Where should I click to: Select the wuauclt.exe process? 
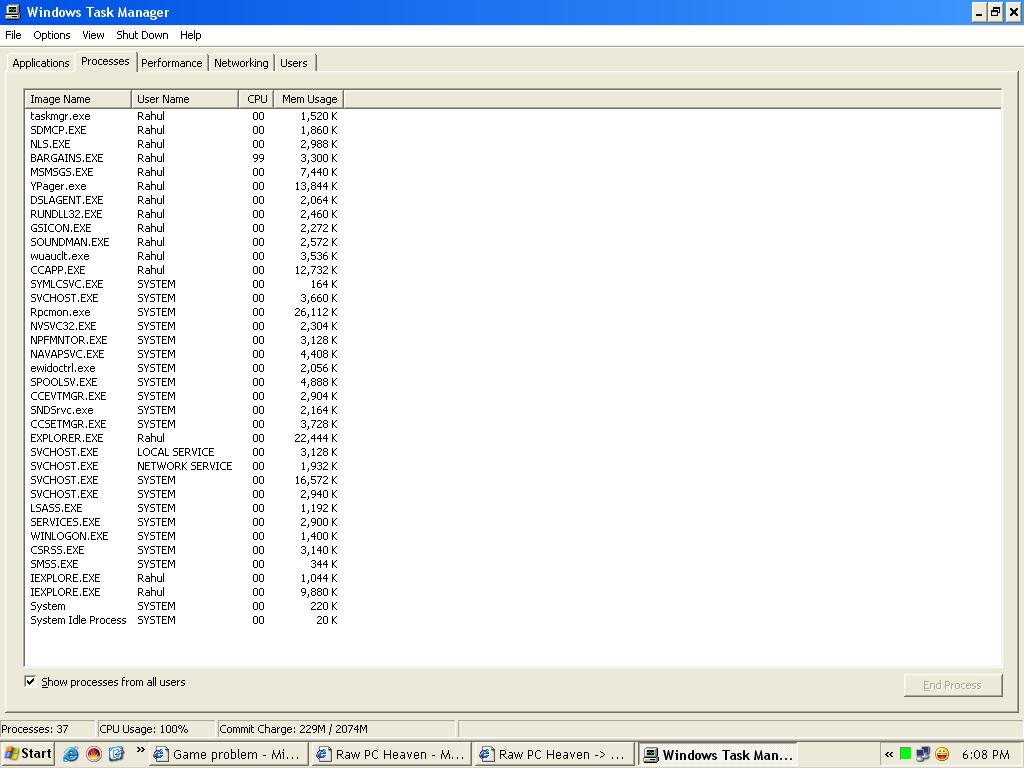point(184,256)
